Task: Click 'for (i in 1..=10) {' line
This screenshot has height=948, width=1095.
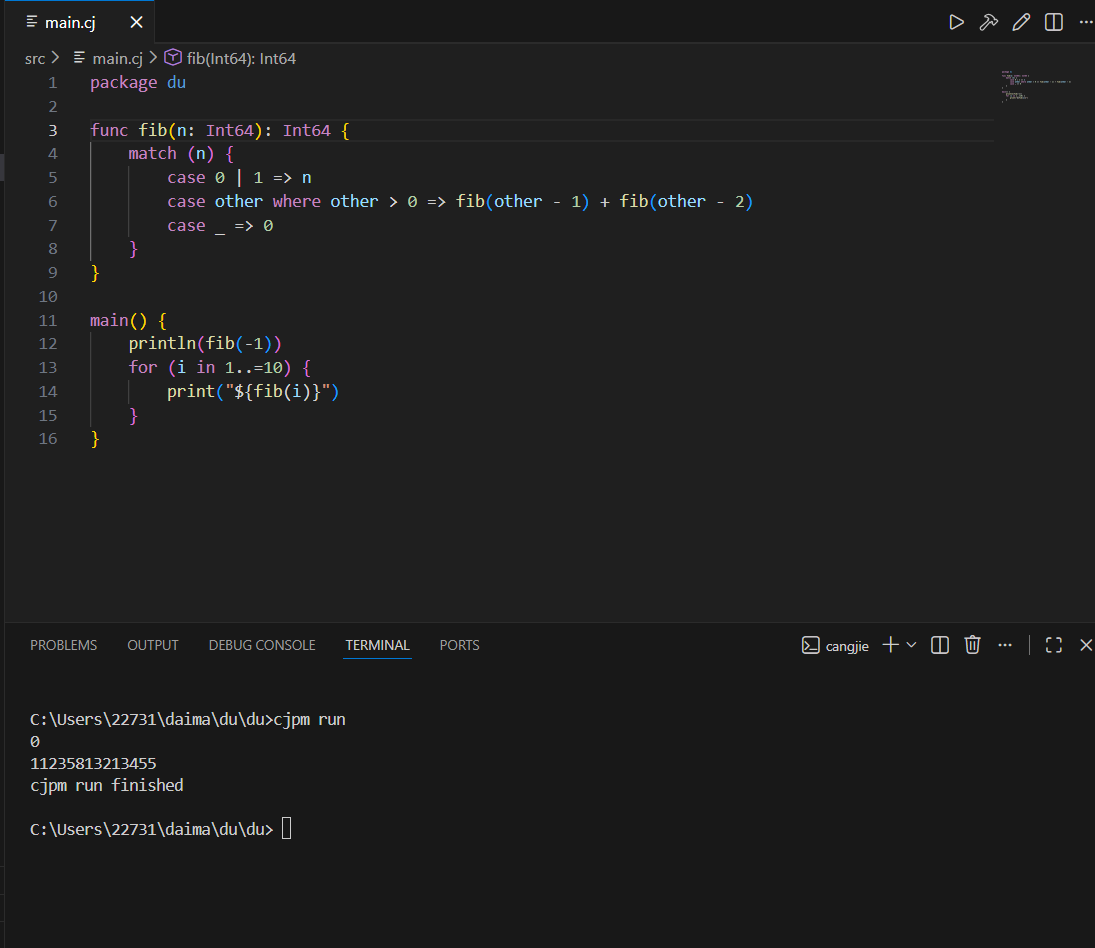Action: pyautogui.click(x=219, y=367)
